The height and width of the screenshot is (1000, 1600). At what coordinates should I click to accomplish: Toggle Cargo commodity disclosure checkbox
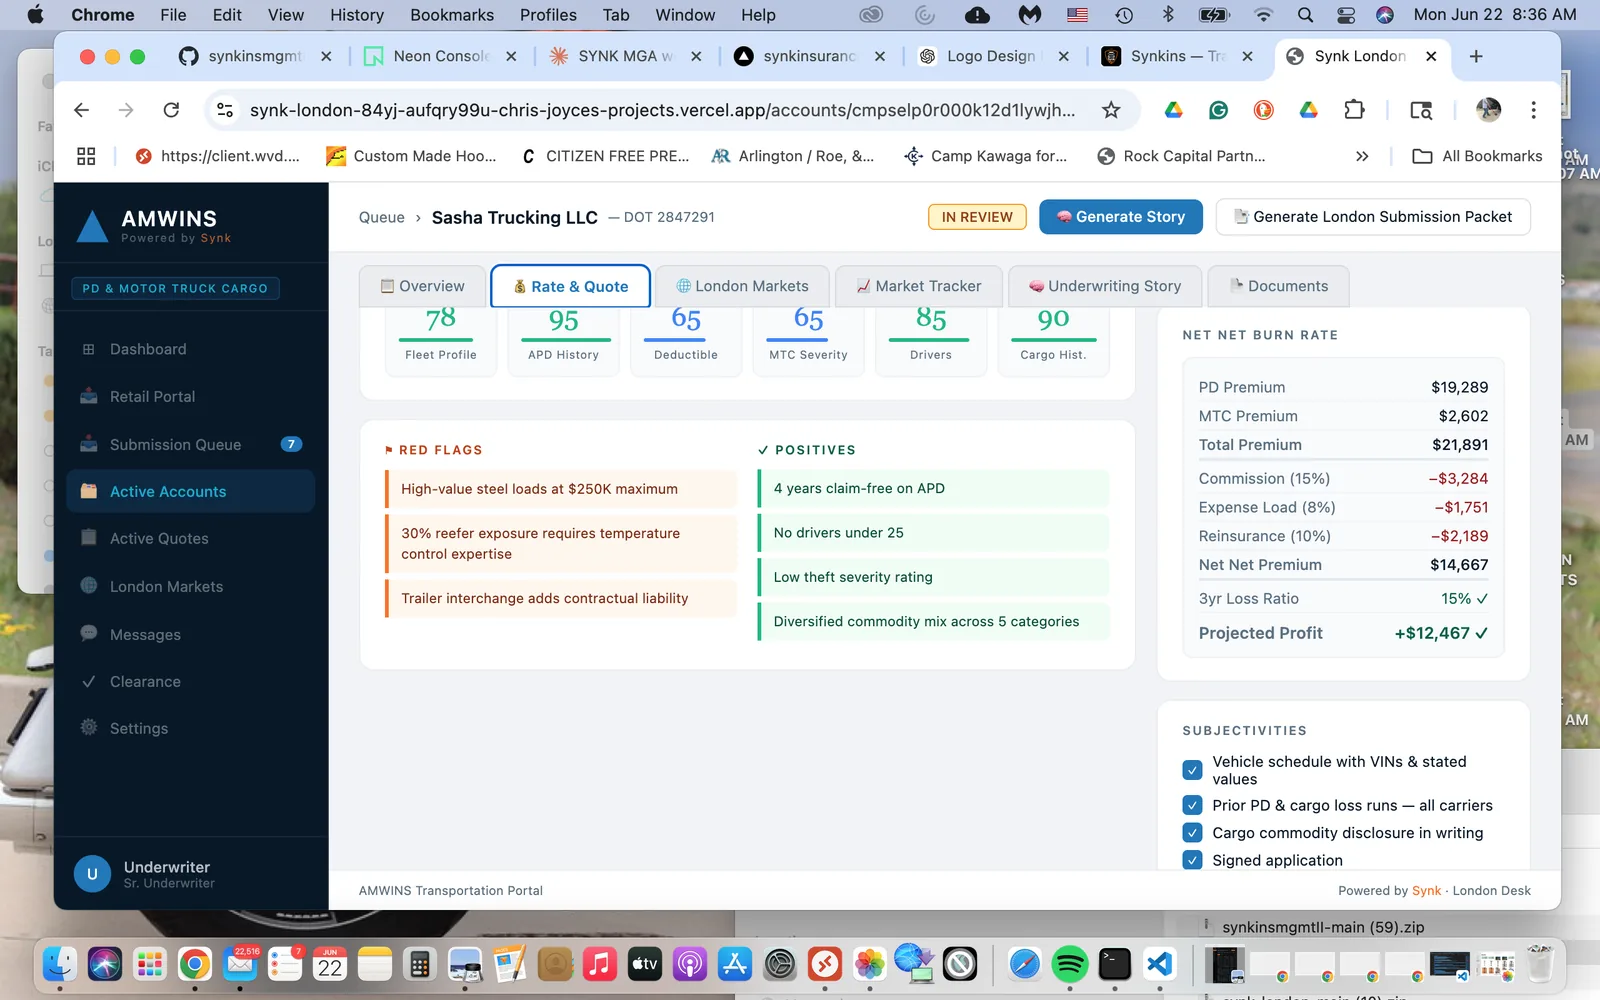coord(1192,832)
